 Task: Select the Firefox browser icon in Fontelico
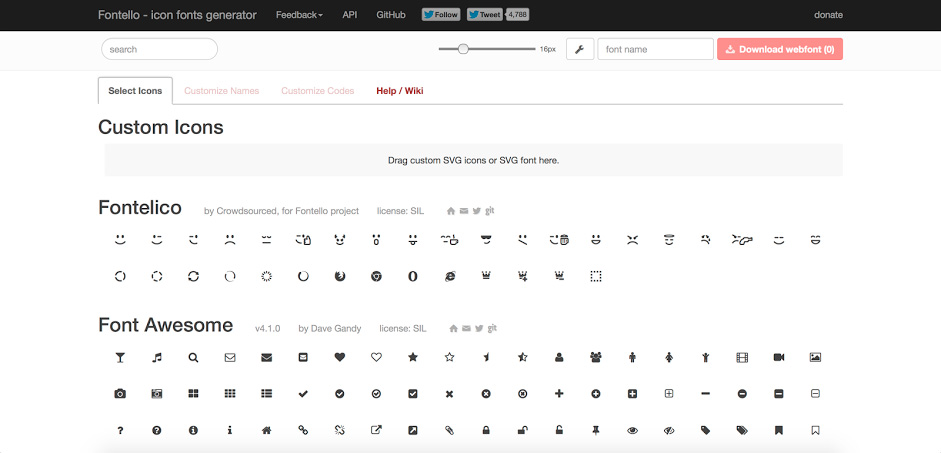click(x=340, y=277)
